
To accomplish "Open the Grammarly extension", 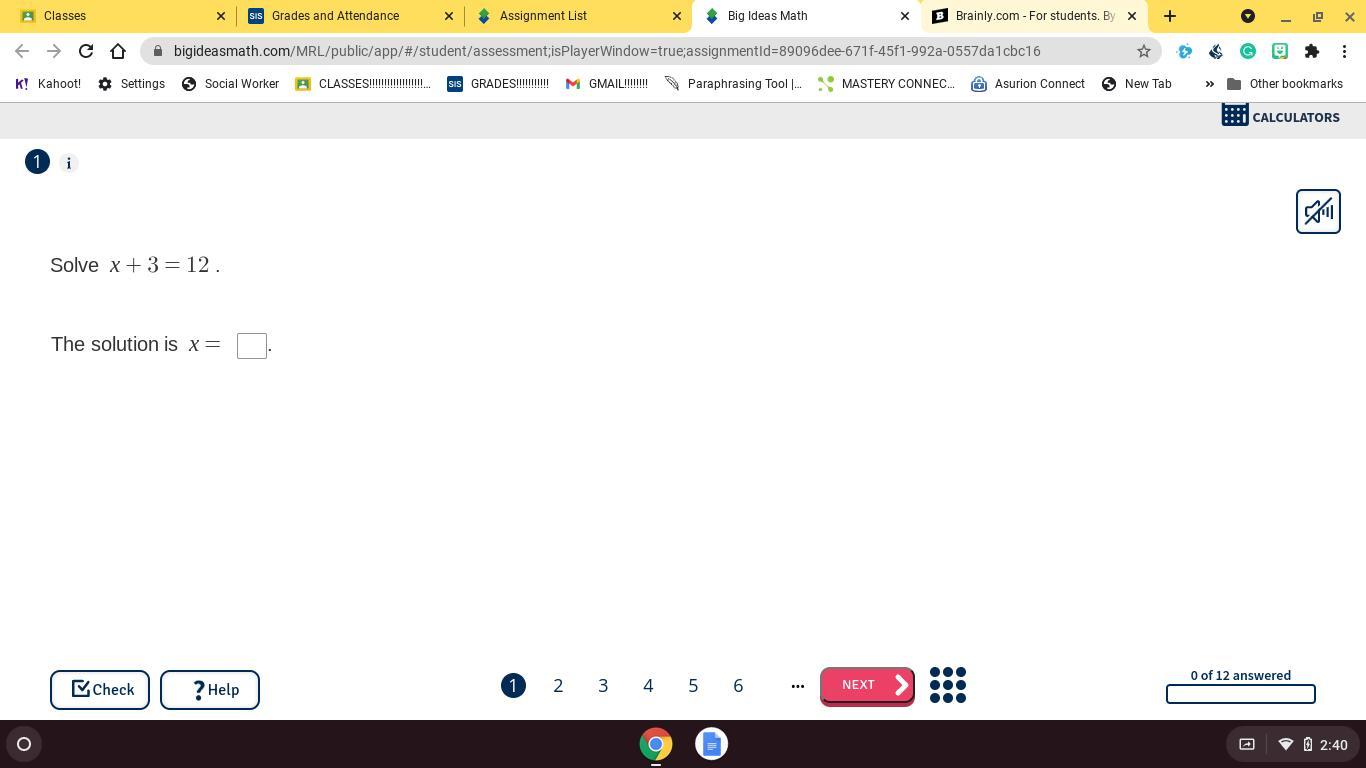I will 1248,51.
